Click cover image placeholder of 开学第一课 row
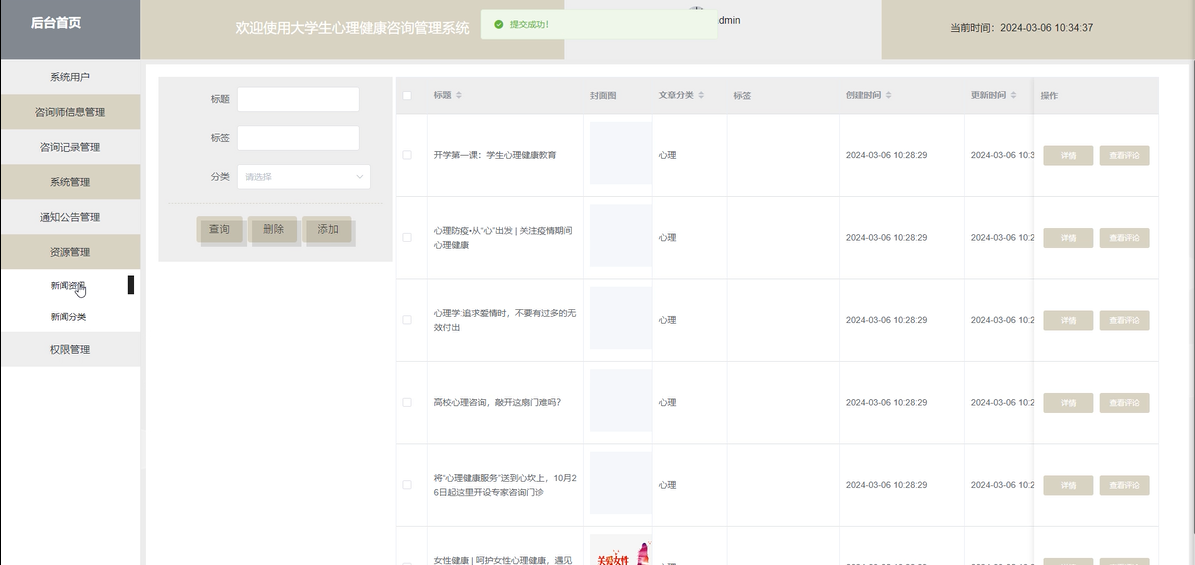The height and width of the screenshot is (565, 1195). click(x=620, y=153)
